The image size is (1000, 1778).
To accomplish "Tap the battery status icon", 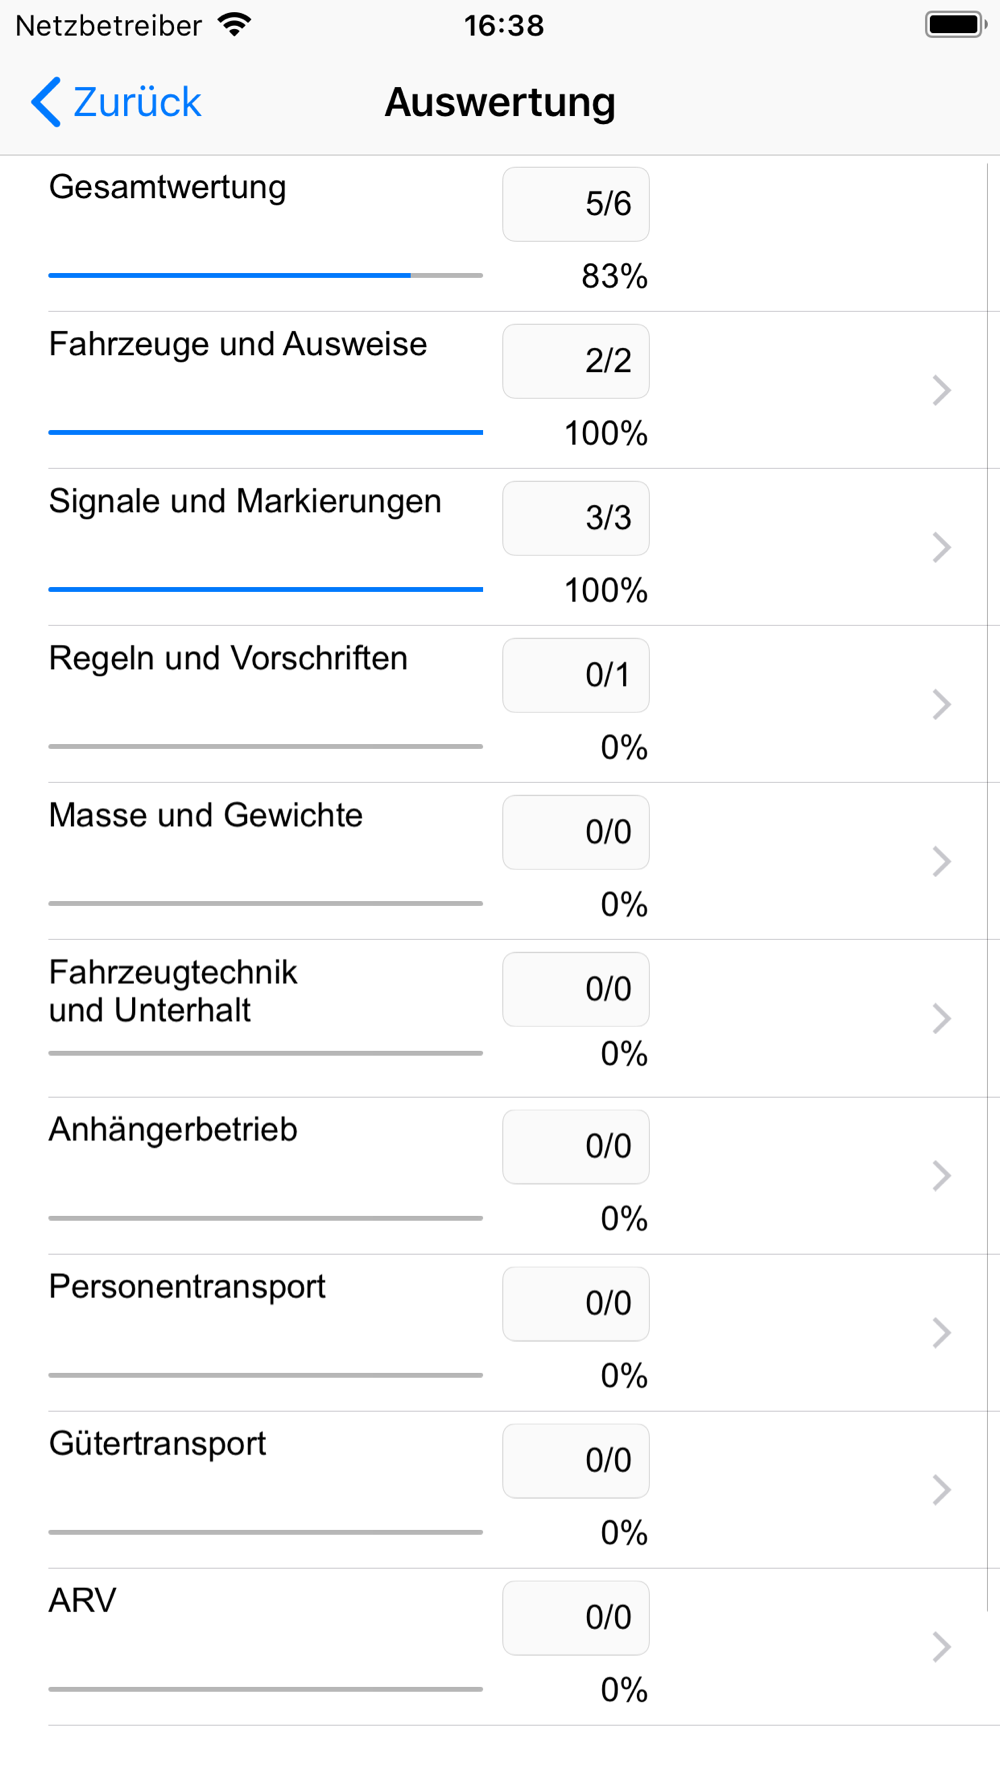I will coord(956,25).
